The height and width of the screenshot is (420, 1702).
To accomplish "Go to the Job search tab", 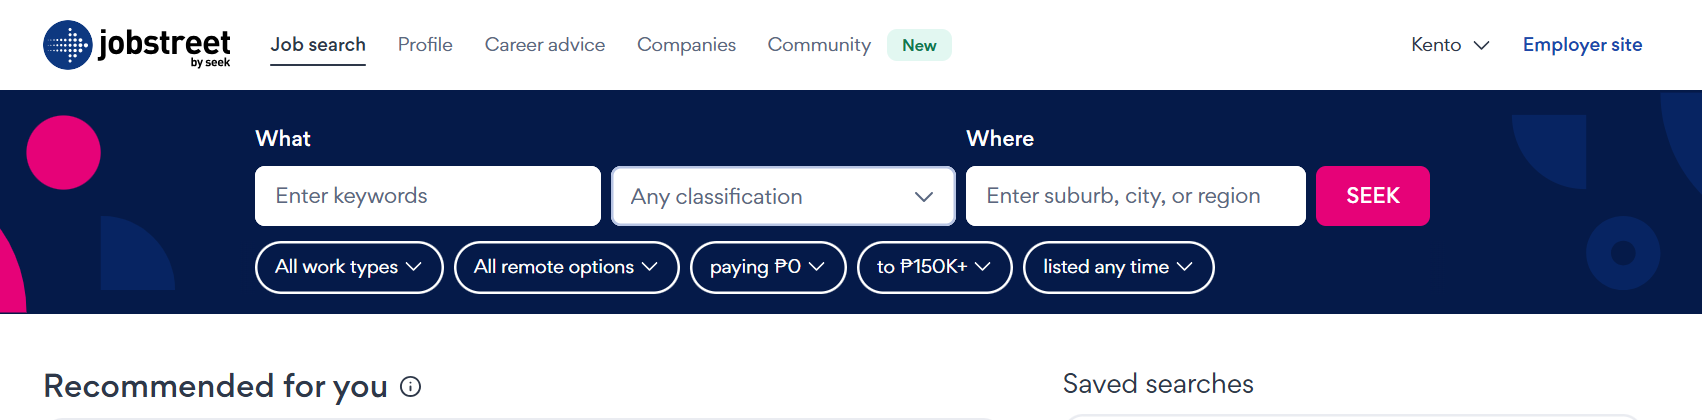I will [318, 45].
